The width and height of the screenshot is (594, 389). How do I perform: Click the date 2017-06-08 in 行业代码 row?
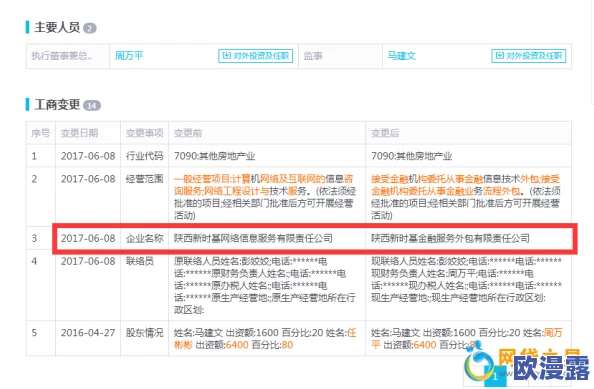[88, 156]
